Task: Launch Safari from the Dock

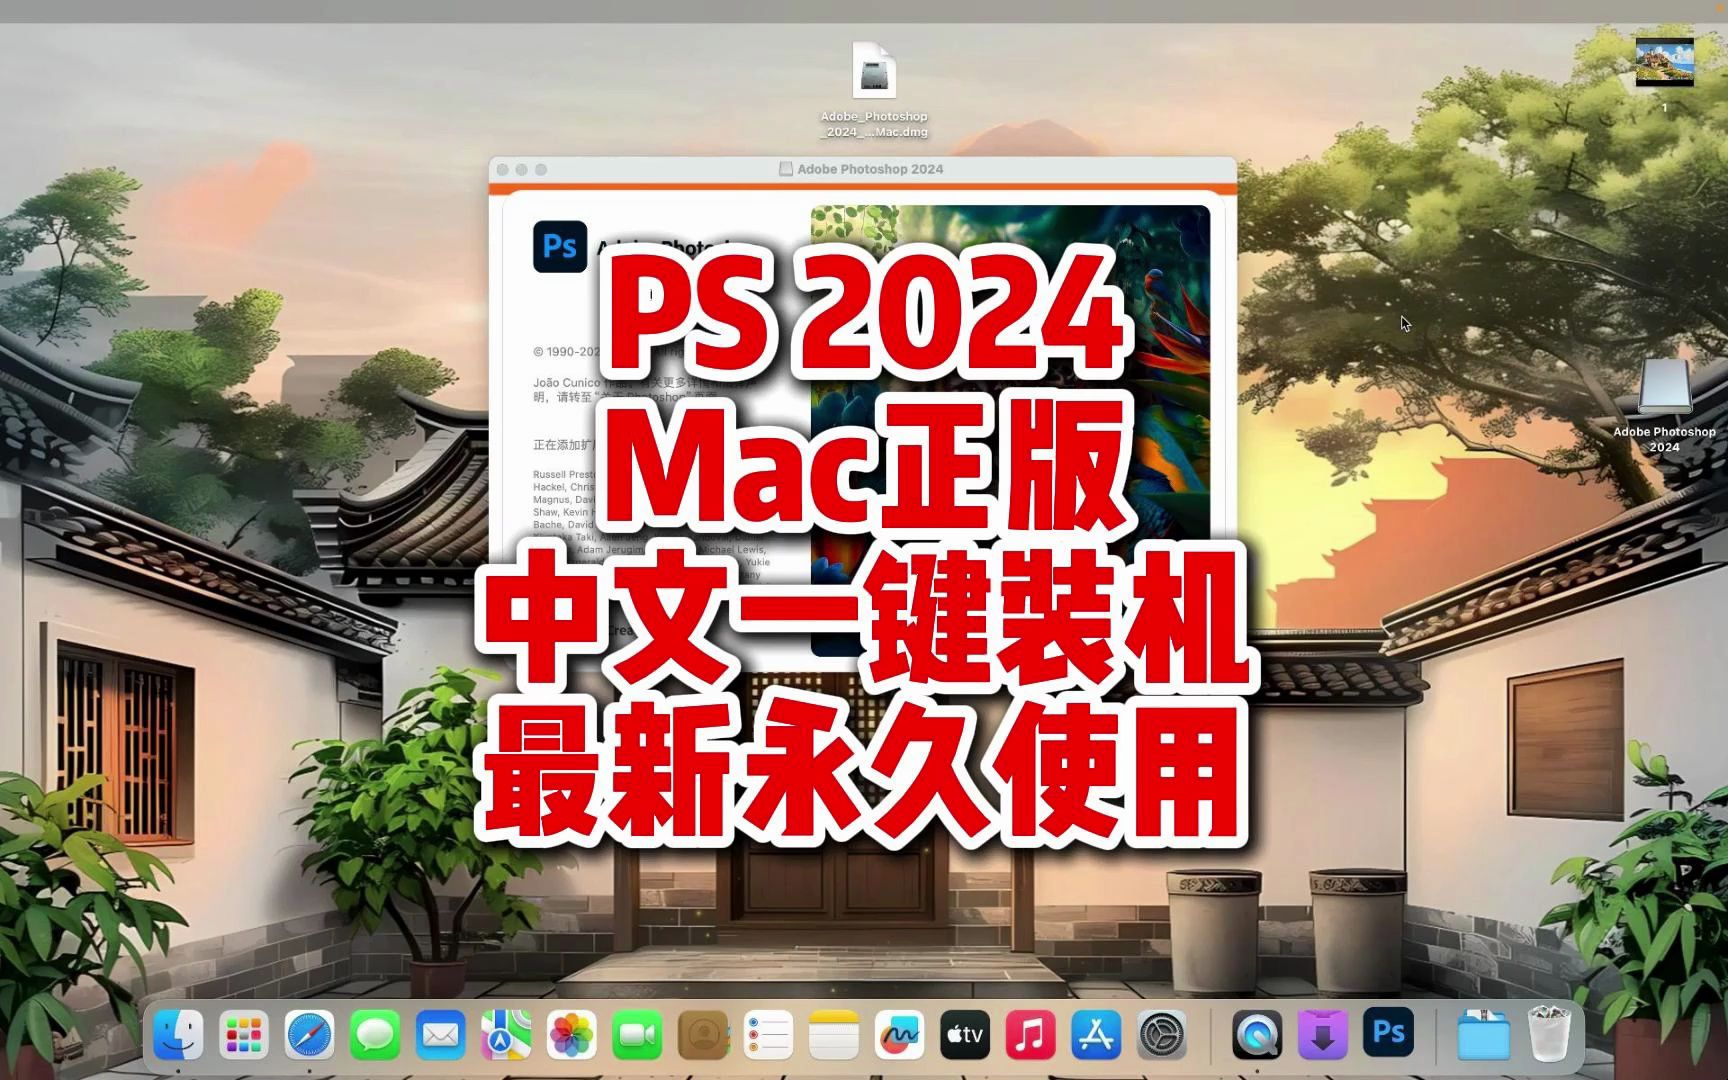Action: 310,1035
